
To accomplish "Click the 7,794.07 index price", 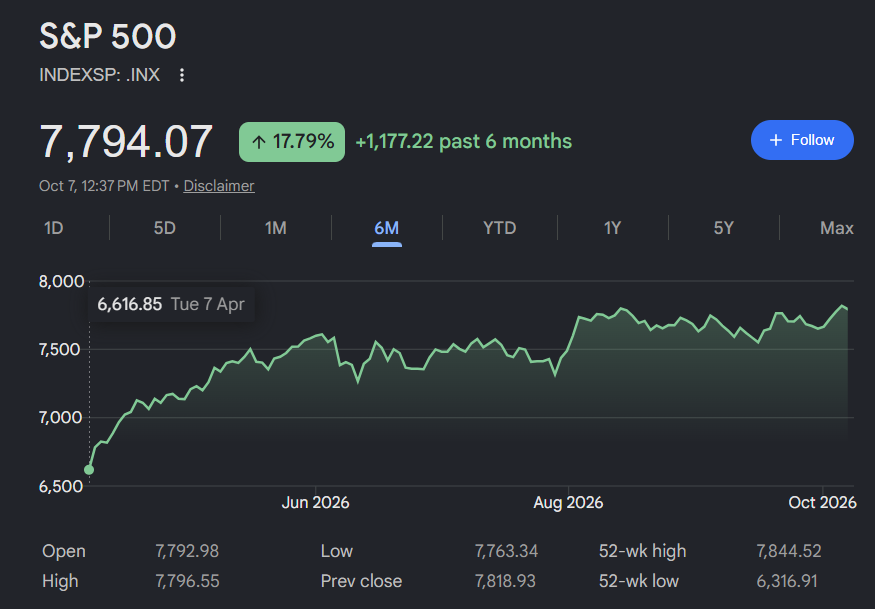I will [126, 142].
